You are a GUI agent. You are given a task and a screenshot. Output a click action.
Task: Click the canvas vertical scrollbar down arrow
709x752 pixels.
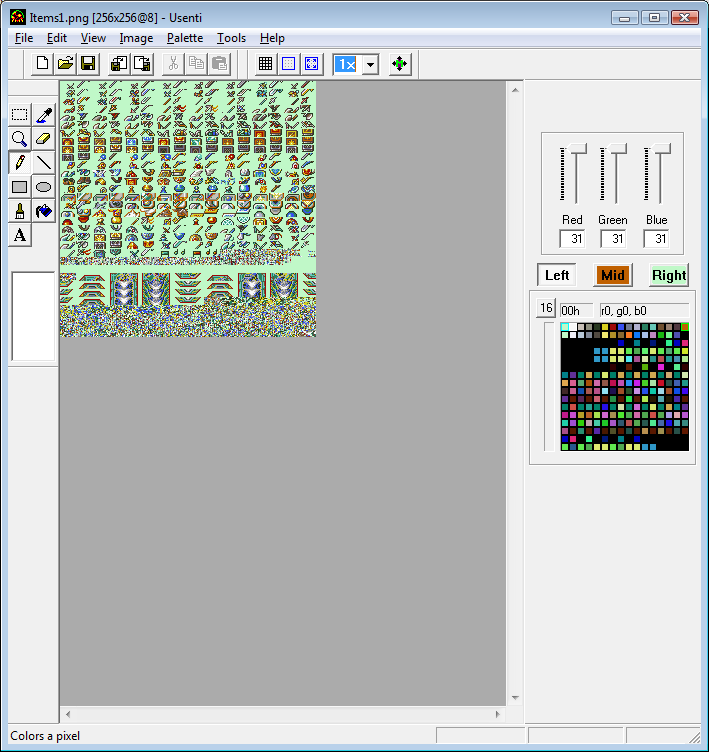coord(515,698)
